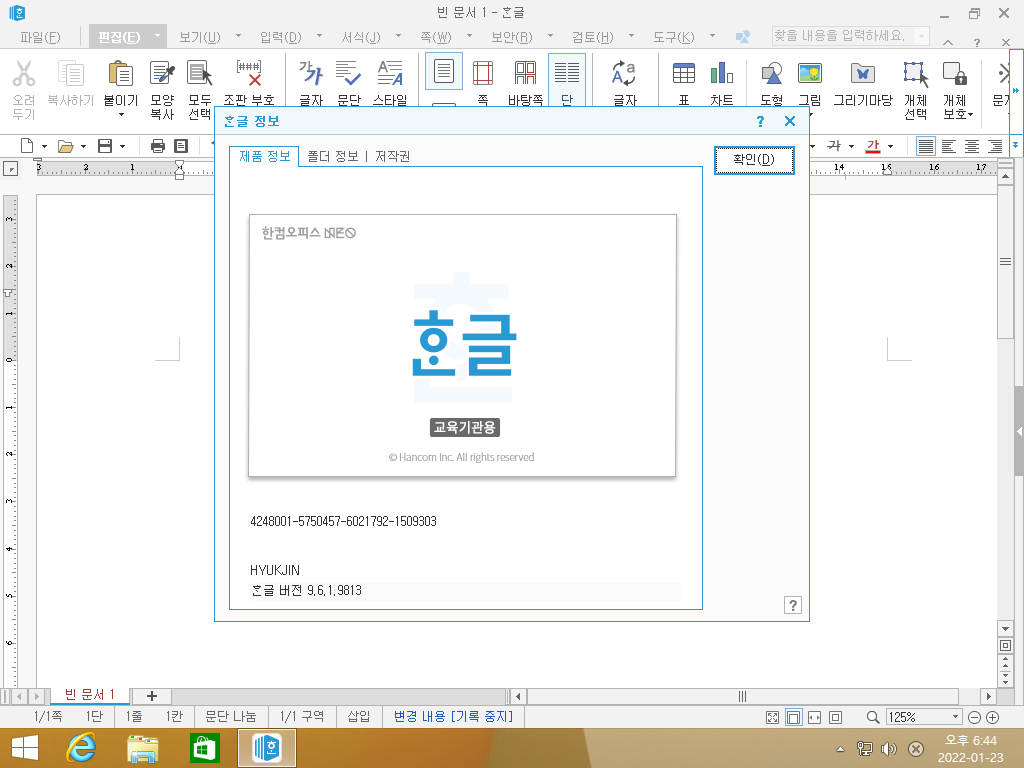This screenshot has width=1024, height=768.
Task: Click the Print icon in toolbar
Action: pyautogui.click(x=158, y=146)
